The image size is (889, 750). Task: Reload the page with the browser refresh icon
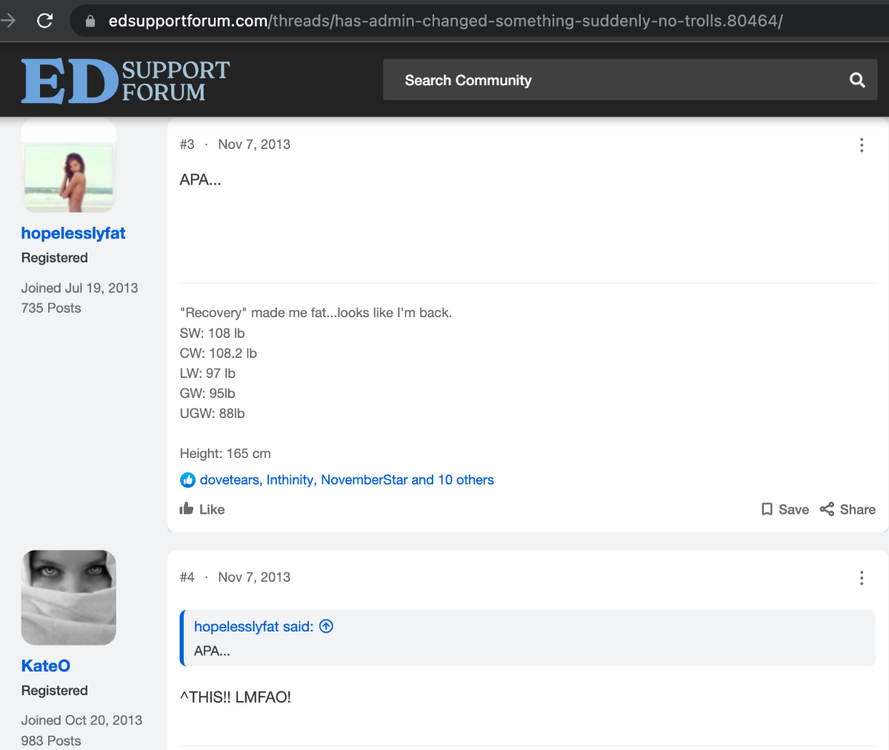click(45, 21)
